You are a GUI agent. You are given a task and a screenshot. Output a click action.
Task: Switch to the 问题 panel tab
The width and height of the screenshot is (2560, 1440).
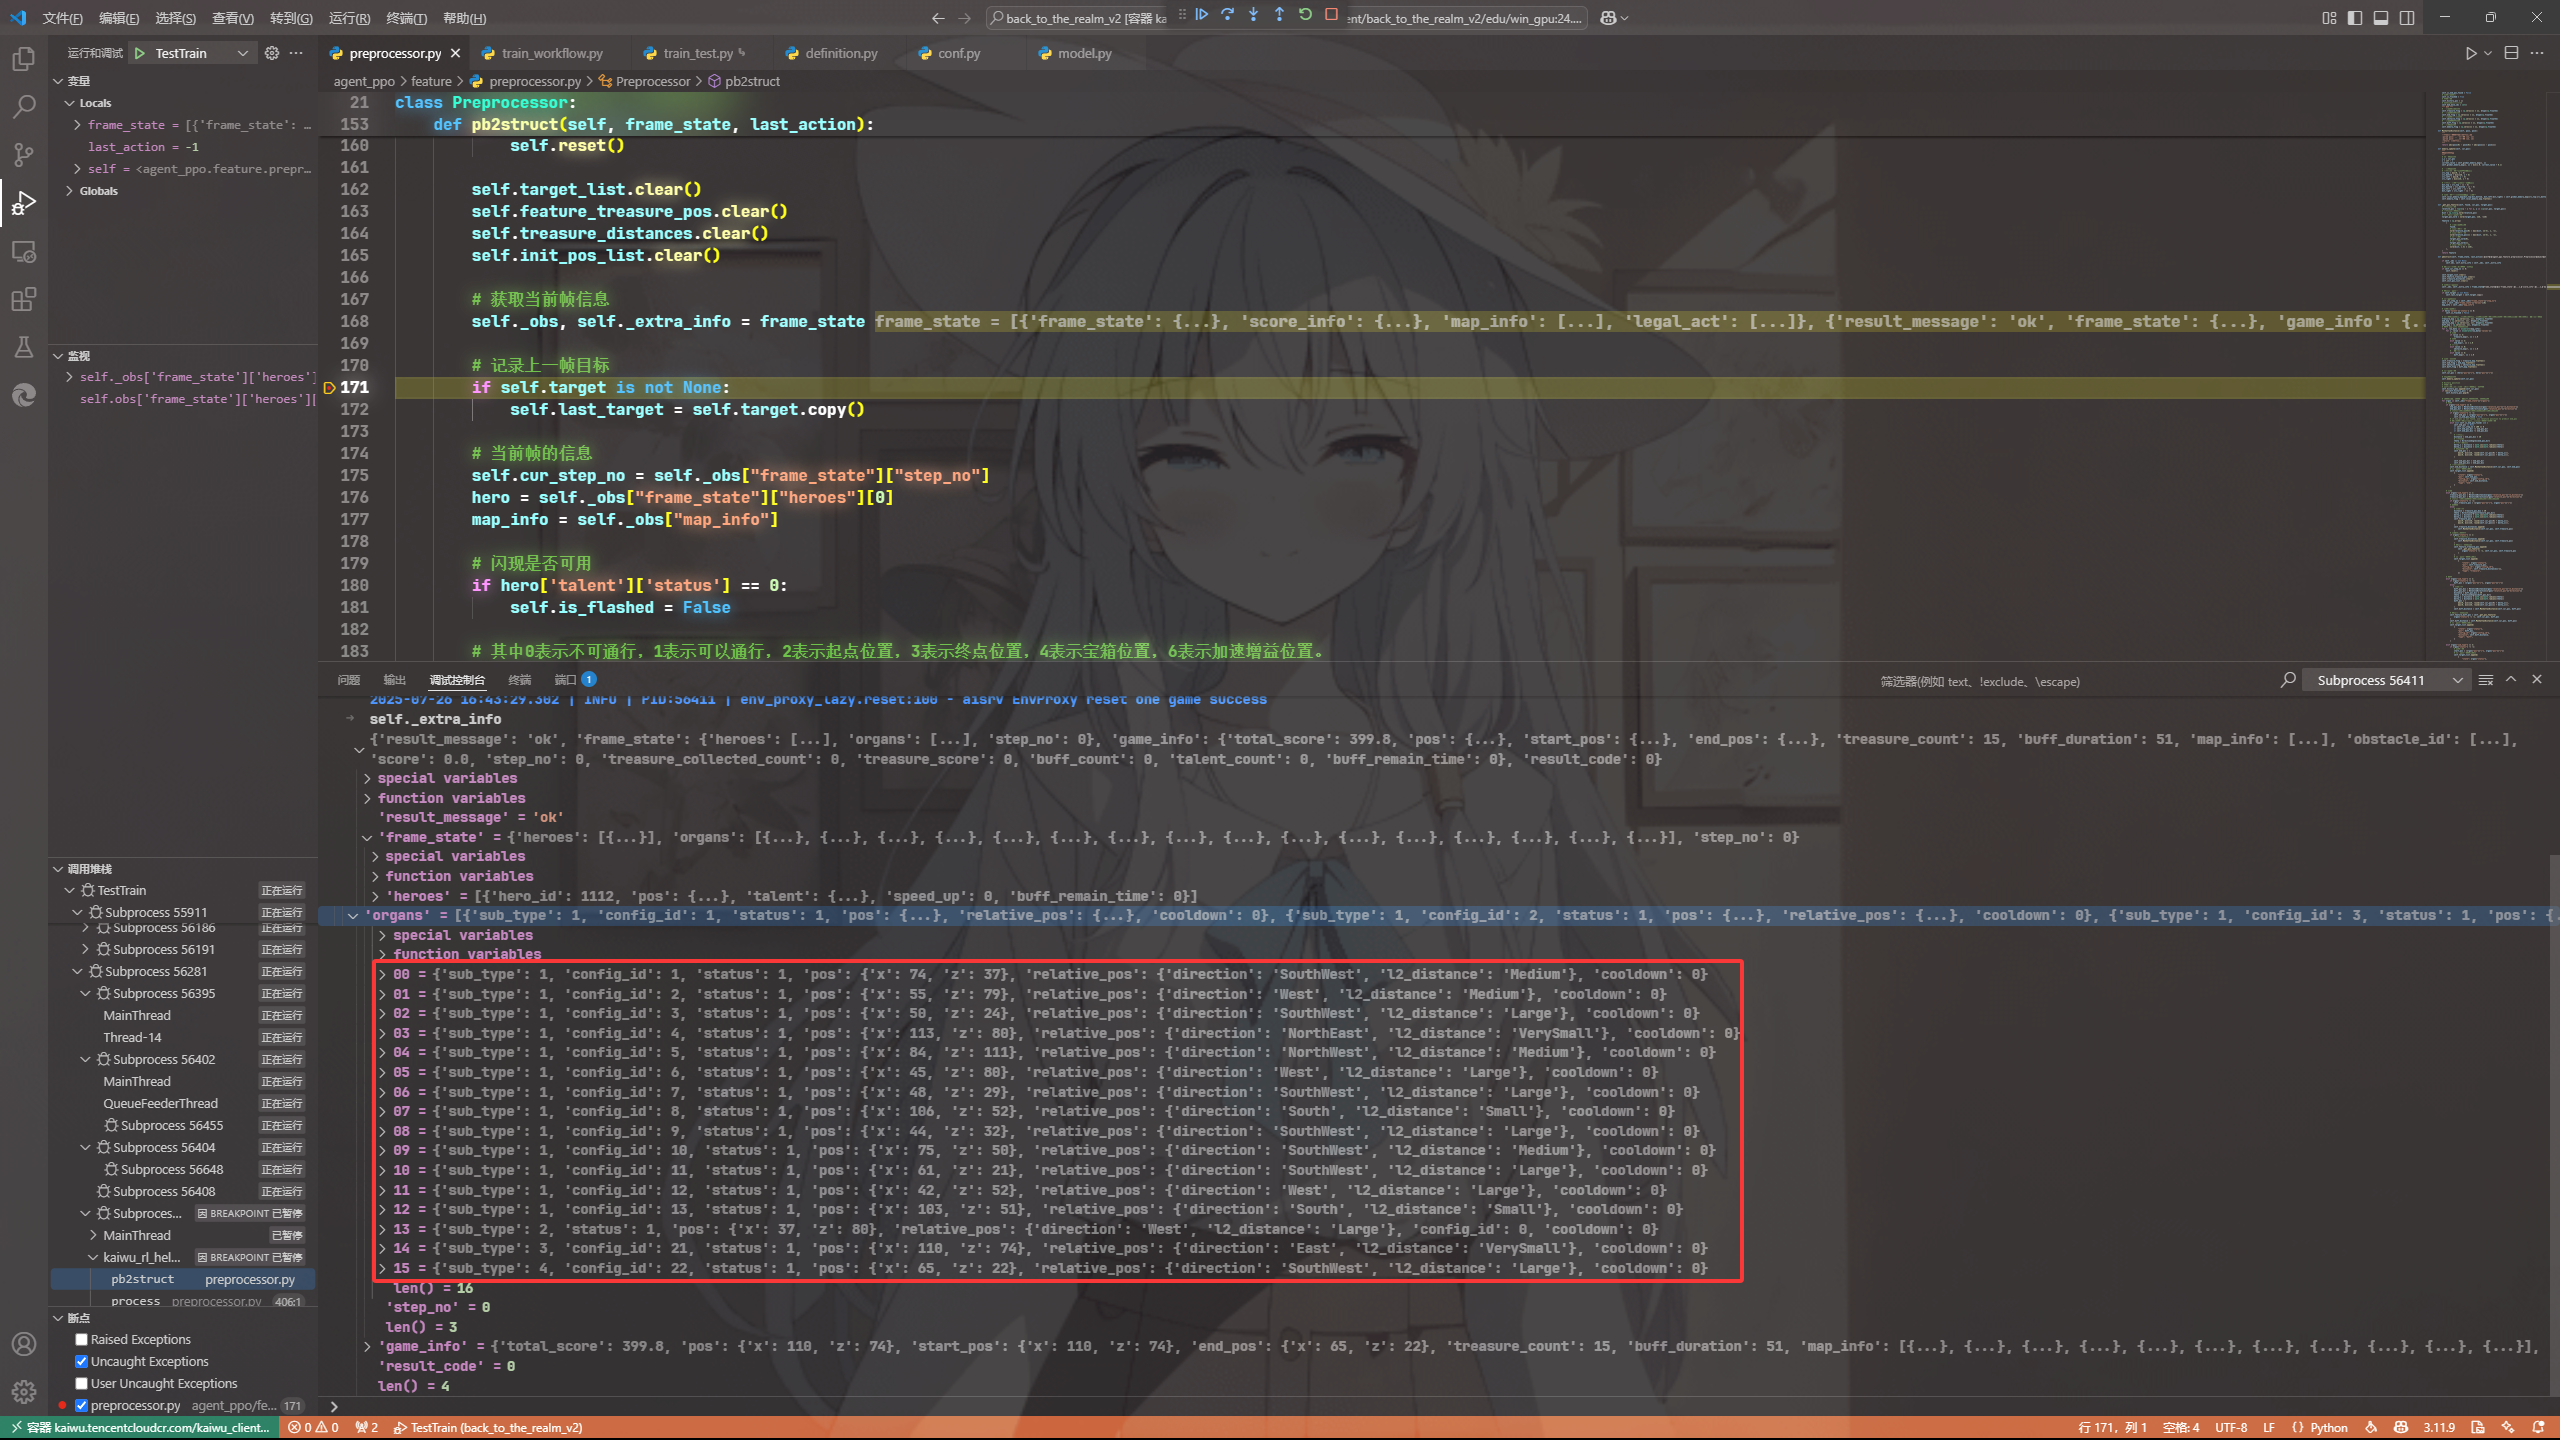pos(349,680)
